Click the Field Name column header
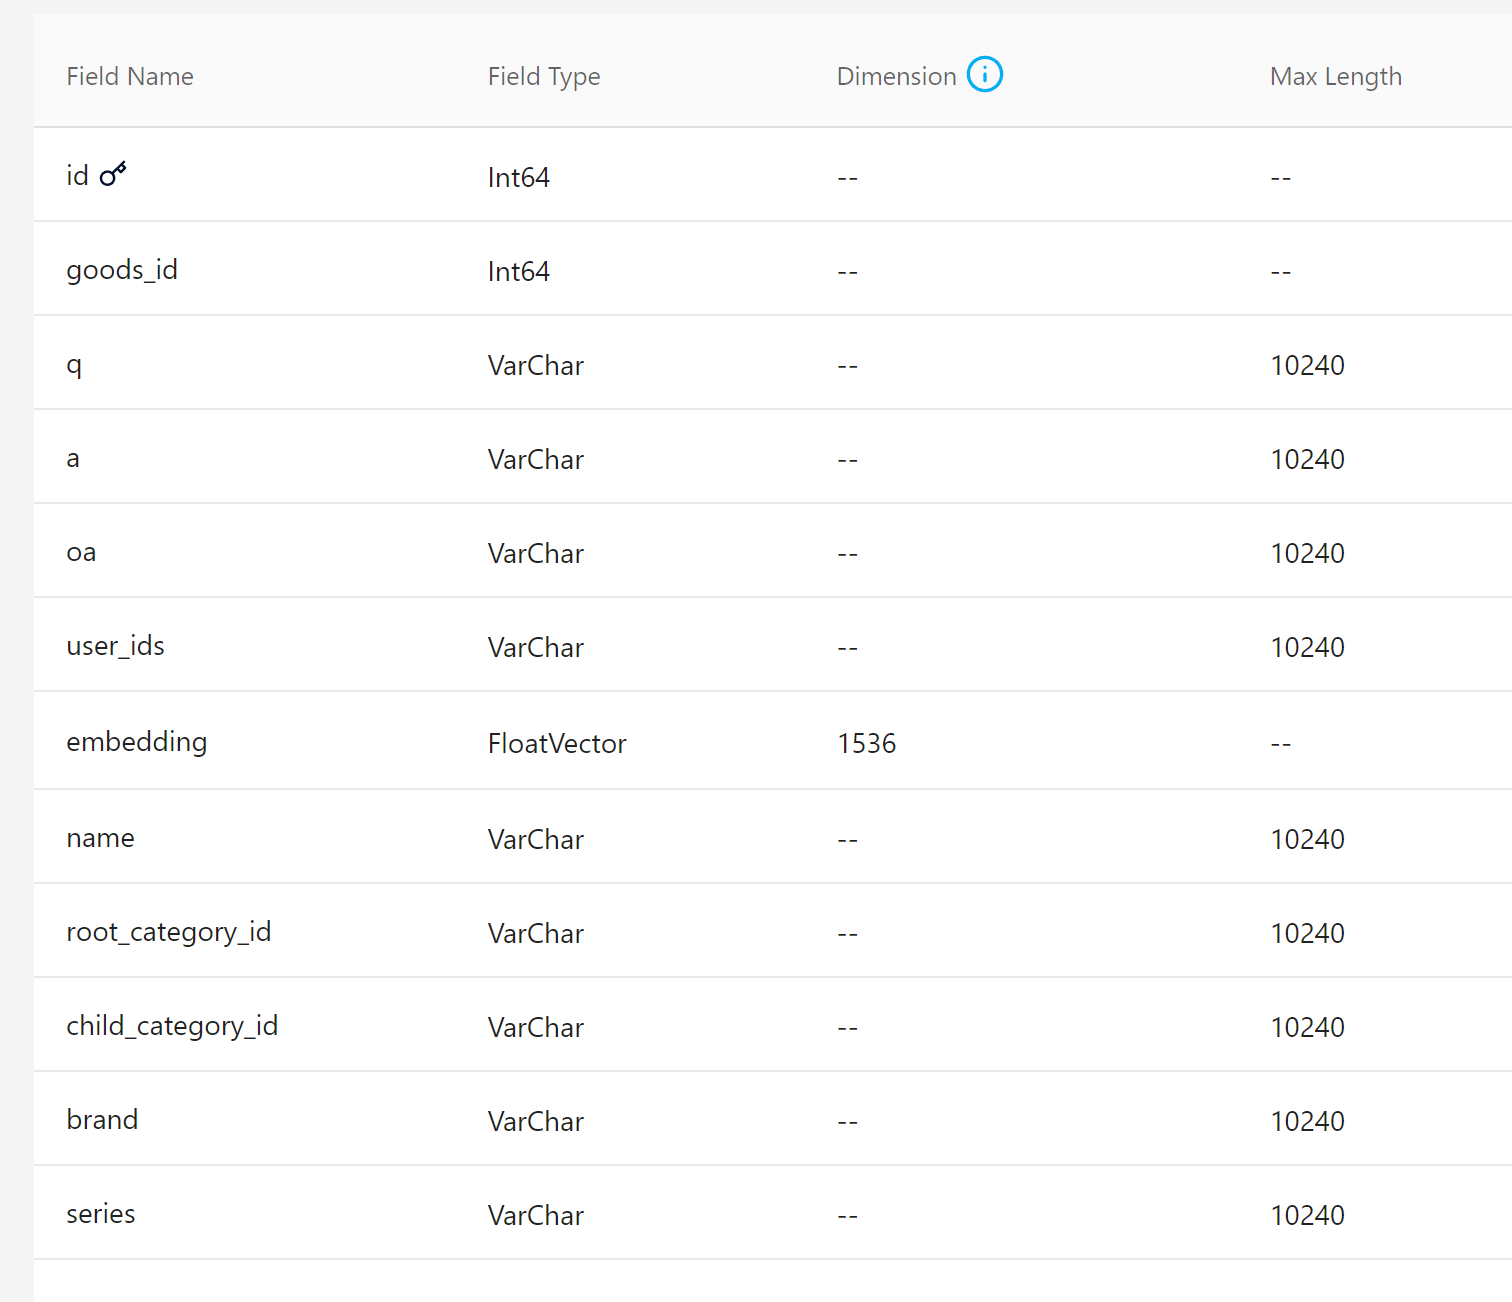Screen dimensions: 1512x1302 point(130,76)
